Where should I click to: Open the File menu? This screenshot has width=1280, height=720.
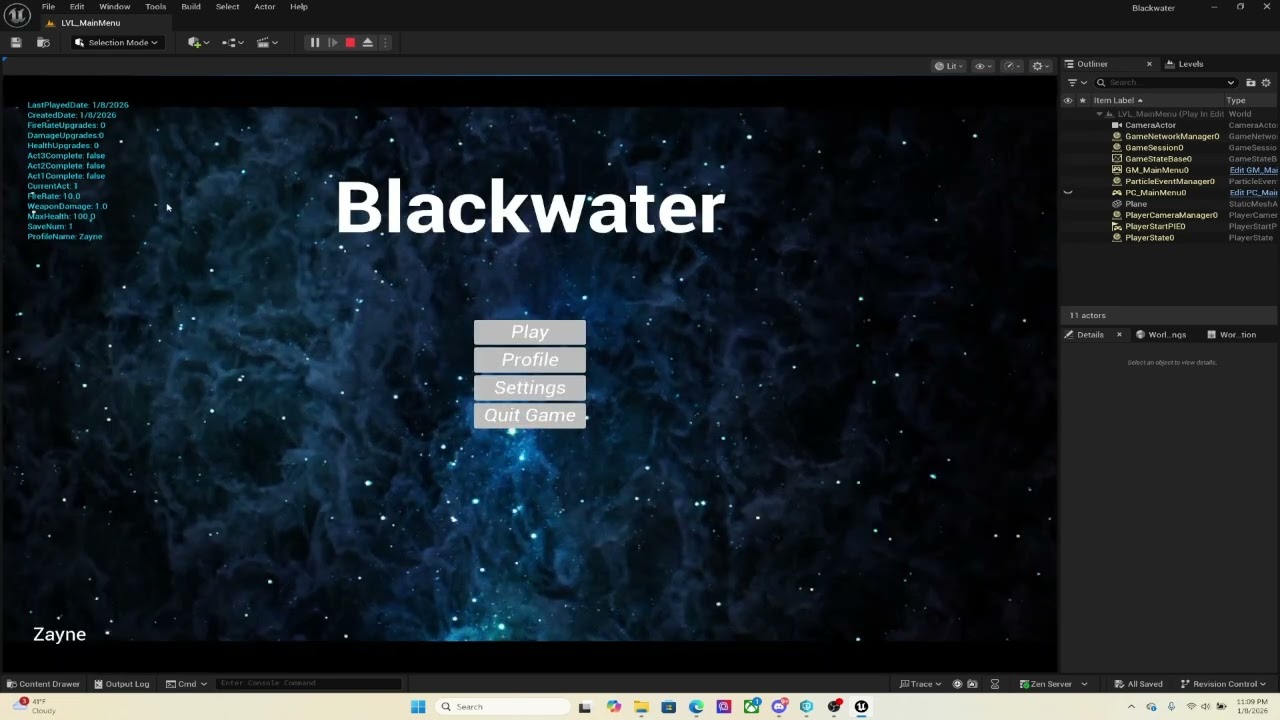click(48, 7)
